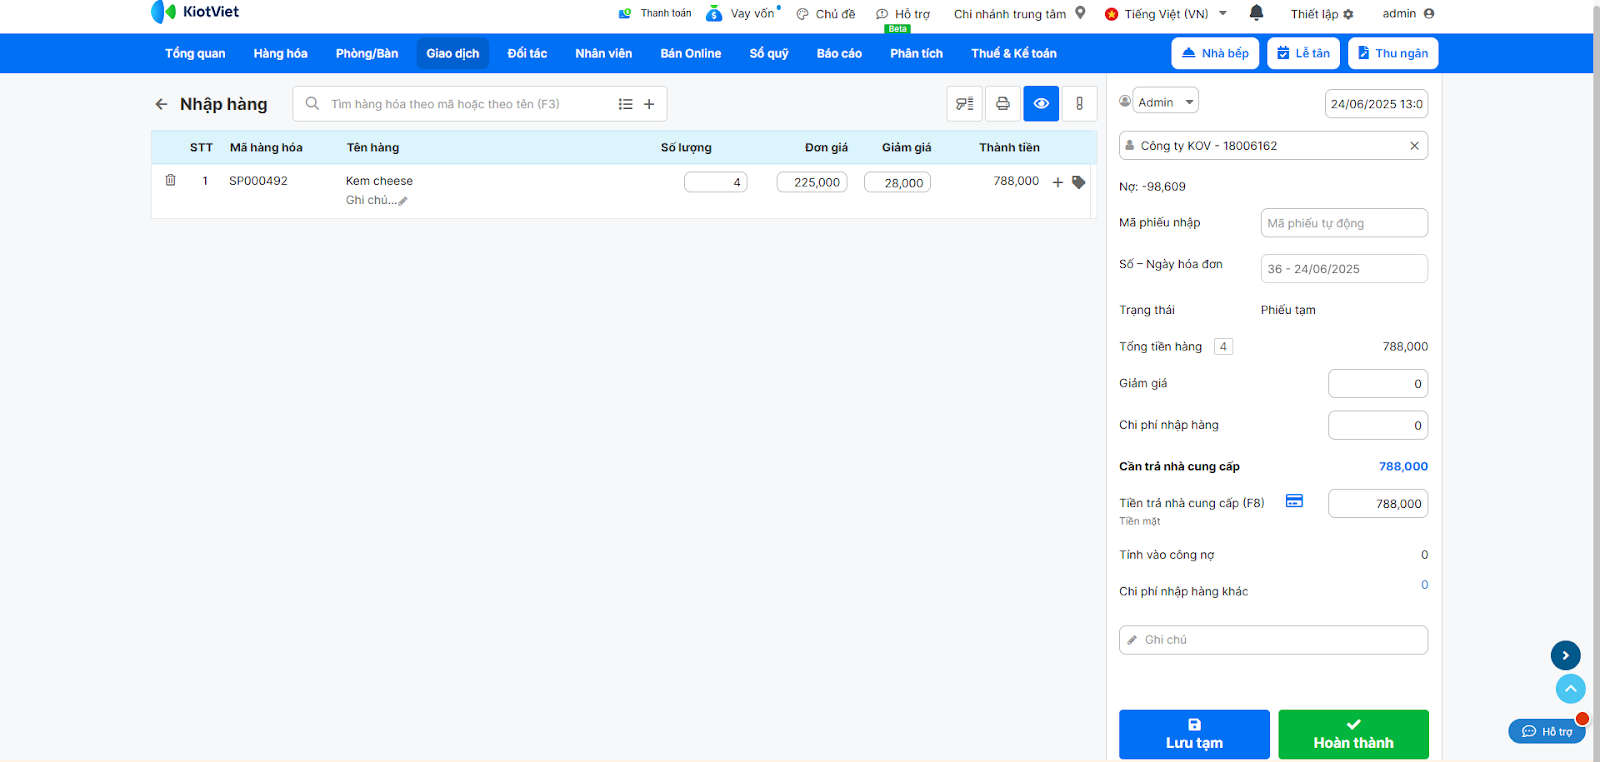Open the Thu ngân cashier screen
This screenshot has height=762, width=1600.
1392,53
